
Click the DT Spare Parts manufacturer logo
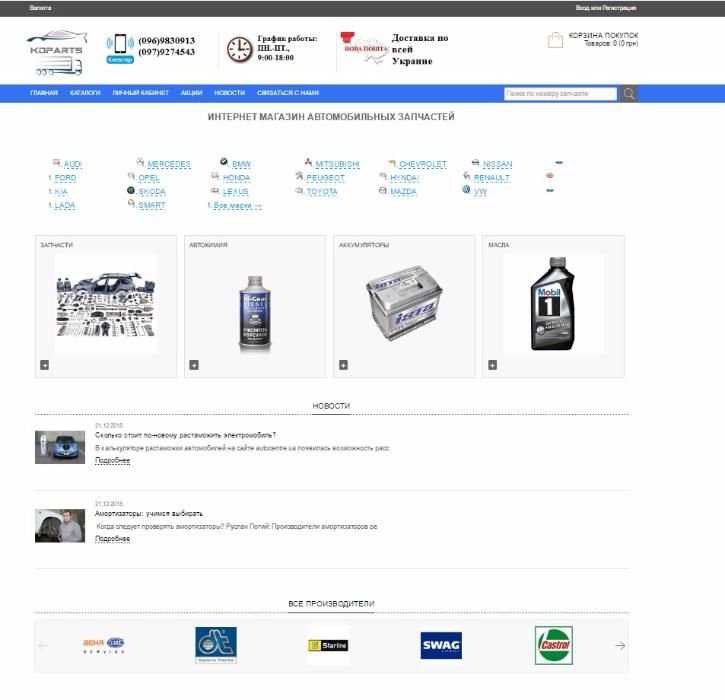[216, 645]
